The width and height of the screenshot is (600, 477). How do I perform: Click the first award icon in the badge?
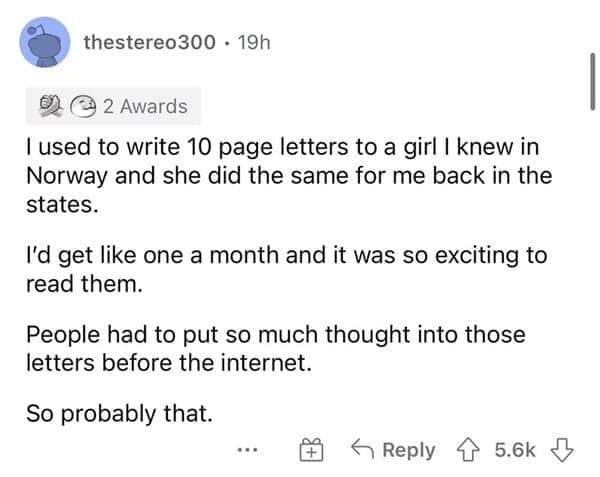[x=44, y=105]
